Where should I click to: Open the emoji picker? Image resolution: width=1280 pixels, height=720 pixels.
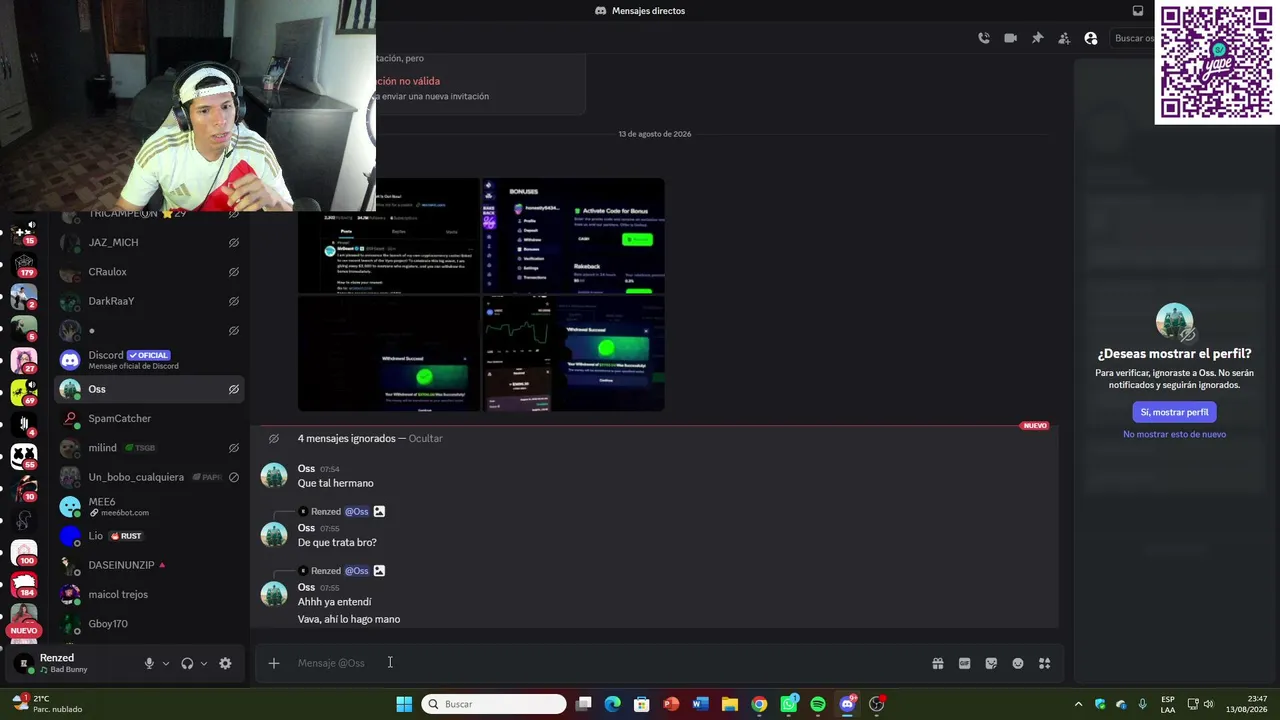(x=1018, y=663)
